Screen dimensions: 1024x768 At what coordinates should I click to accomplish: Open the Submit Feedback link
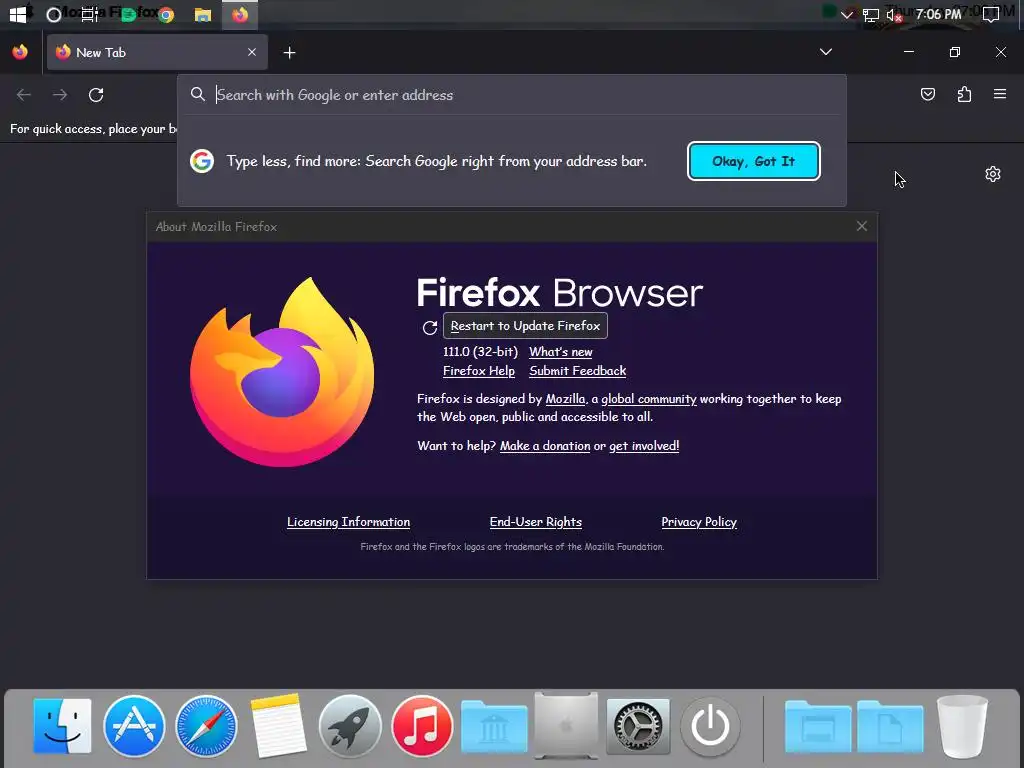(x=577, y=371)
